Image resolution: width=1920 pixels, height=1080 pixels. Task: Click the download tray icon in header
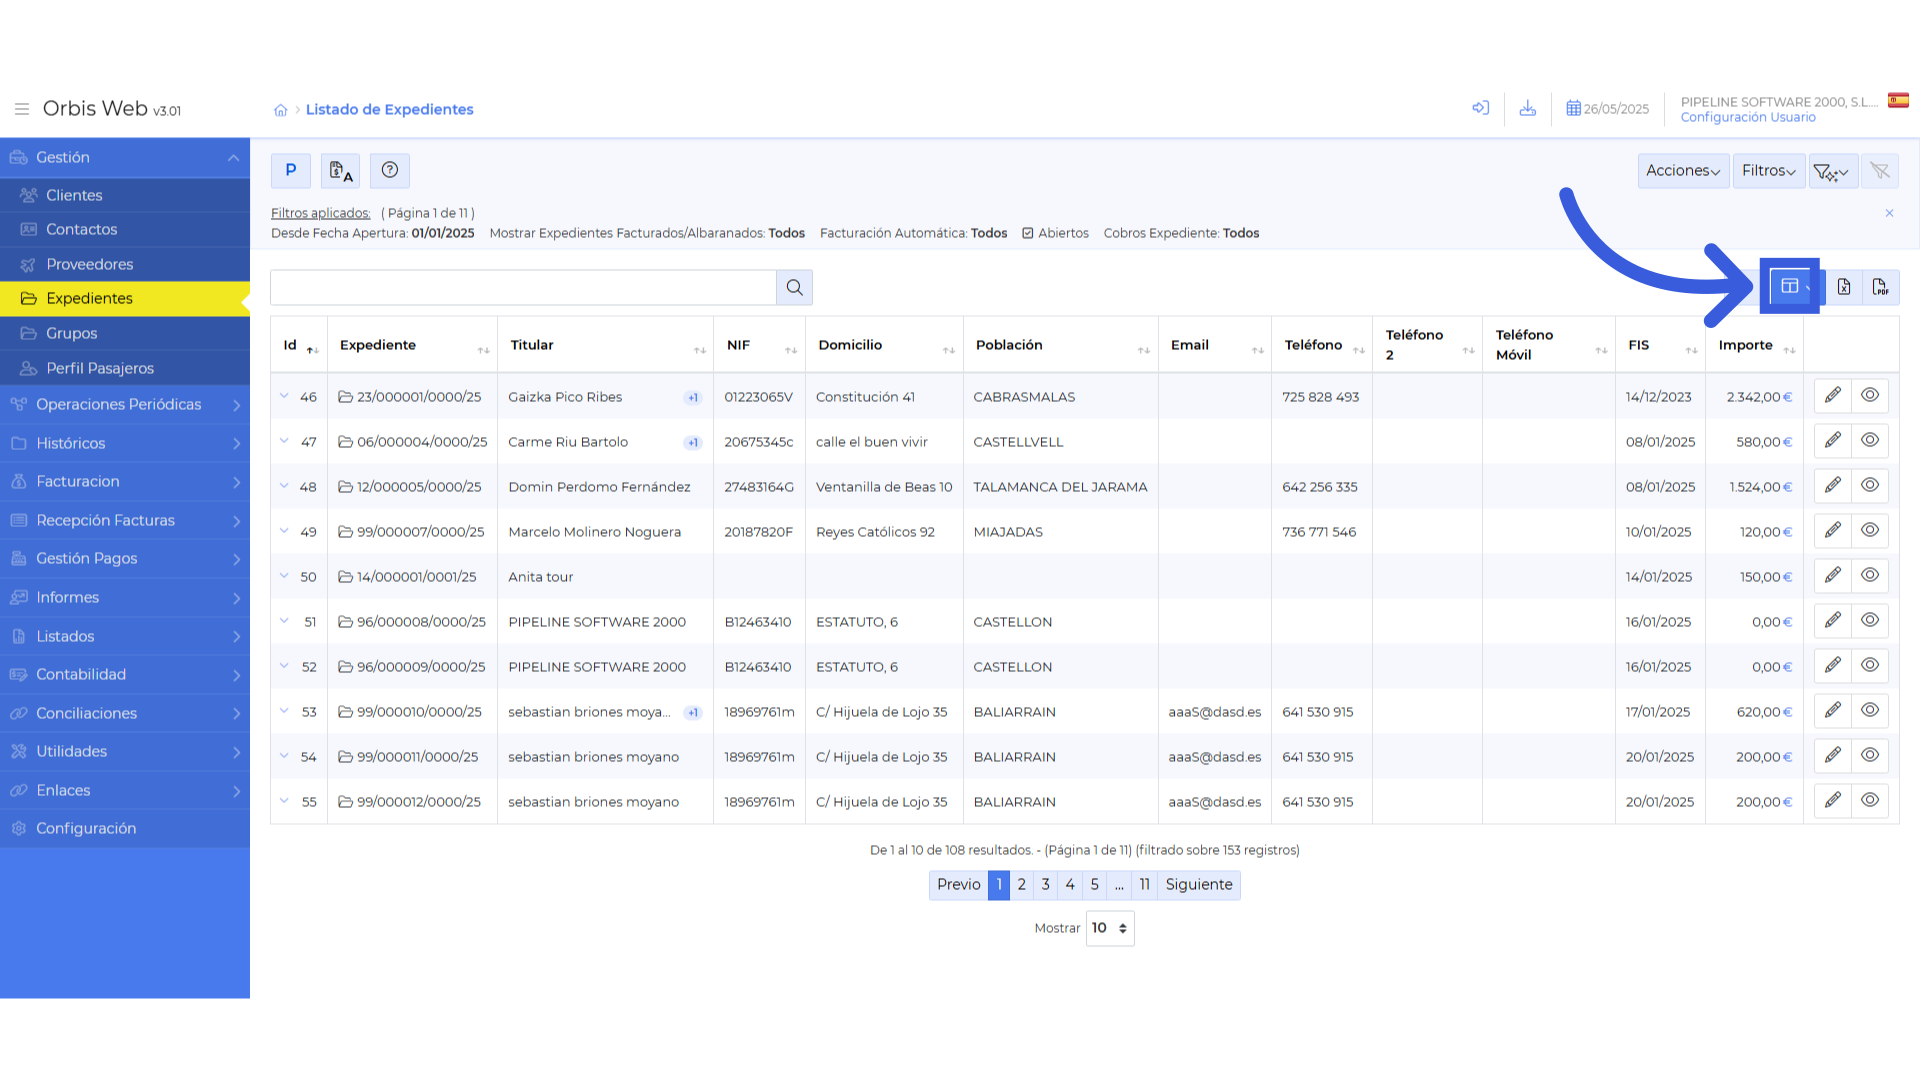pyautogui.click(x=1528, y=108)
